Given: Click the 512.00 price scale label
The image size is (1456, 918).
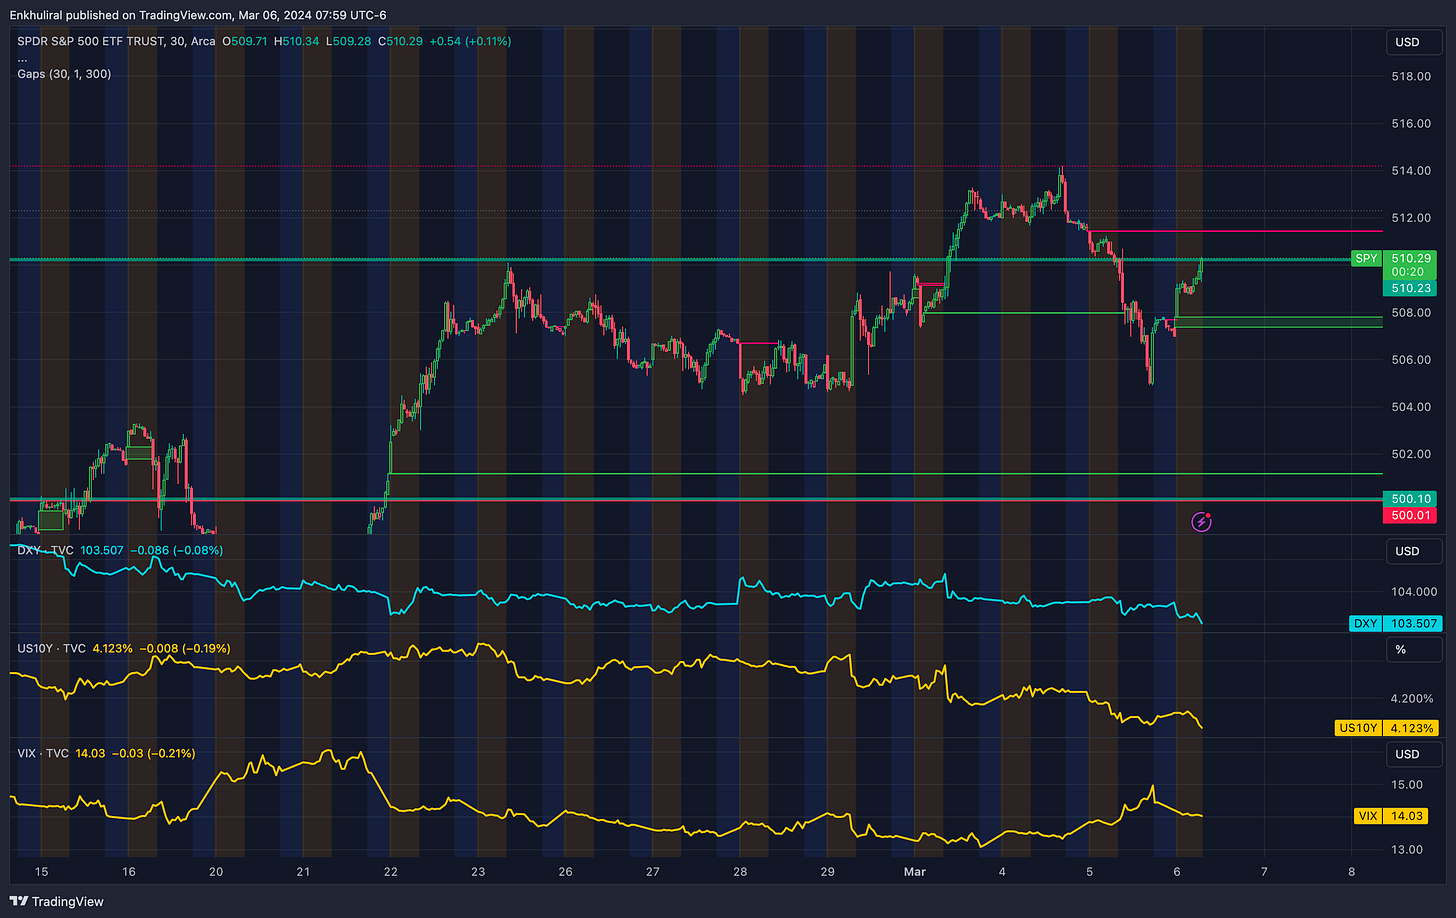Looking at the screenshot, I should tap(1411, 218).
